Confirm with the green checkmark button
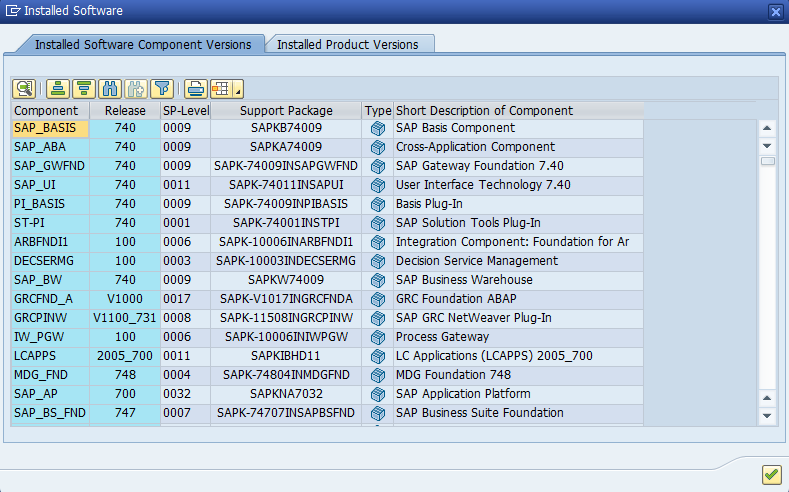The width and height of the screenshot is (789, 492). [x=771, y=474]
